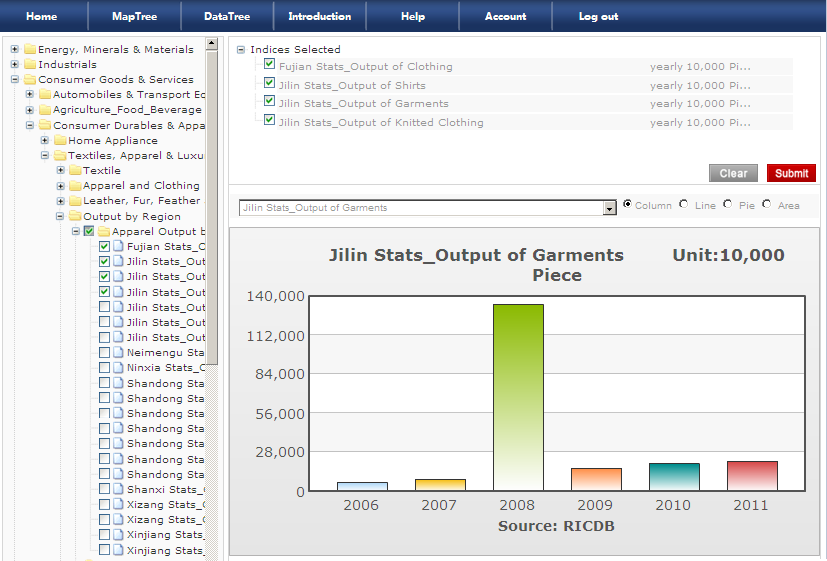Click the Ninxia Stats document icon
The image size is (827, 561).
click(119, 367)
